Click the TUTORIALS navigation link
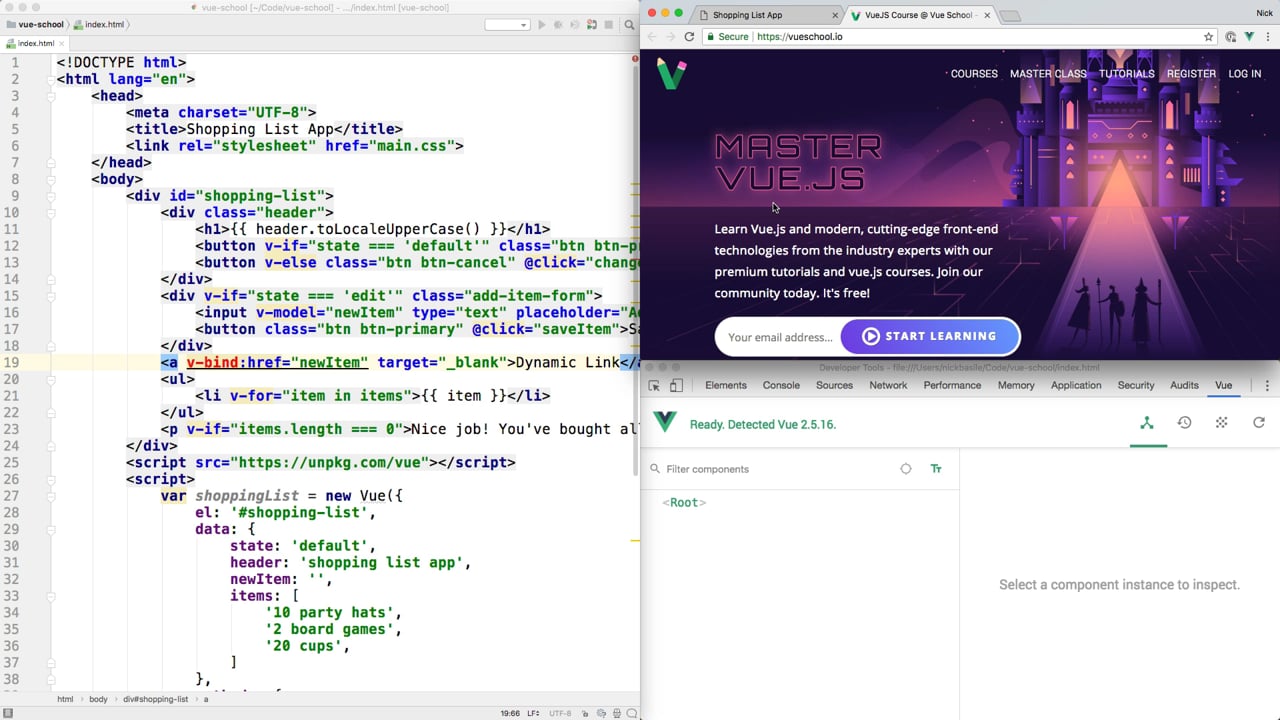Screen dimensions: 1280x720 [1127, 74]
